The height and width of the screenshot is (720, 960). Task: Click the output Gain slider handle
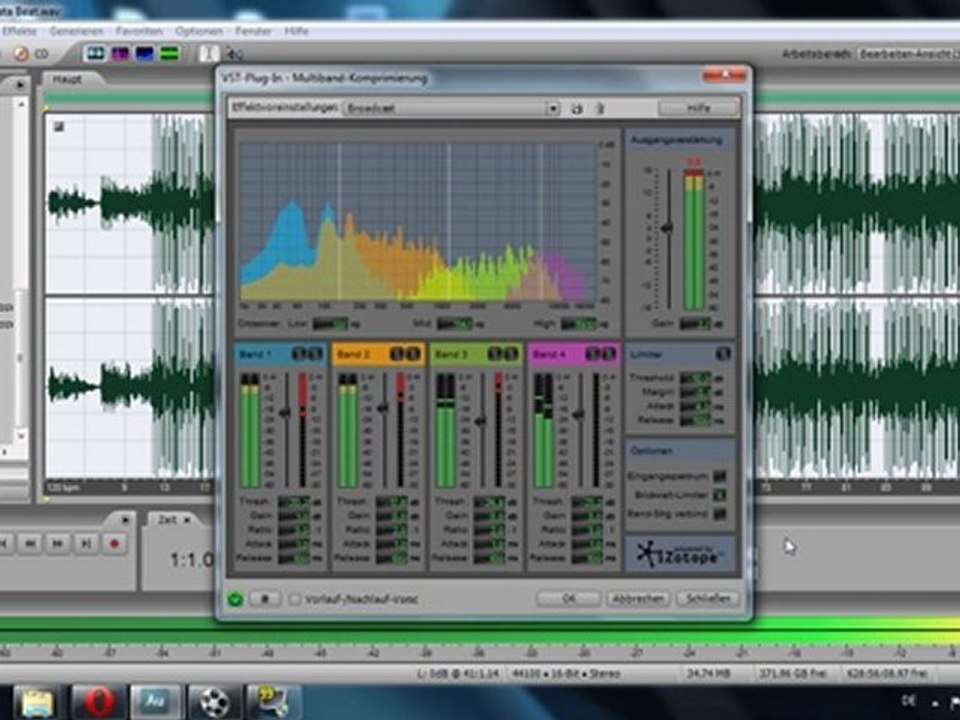pyautogui.click(x=666, y=228)
